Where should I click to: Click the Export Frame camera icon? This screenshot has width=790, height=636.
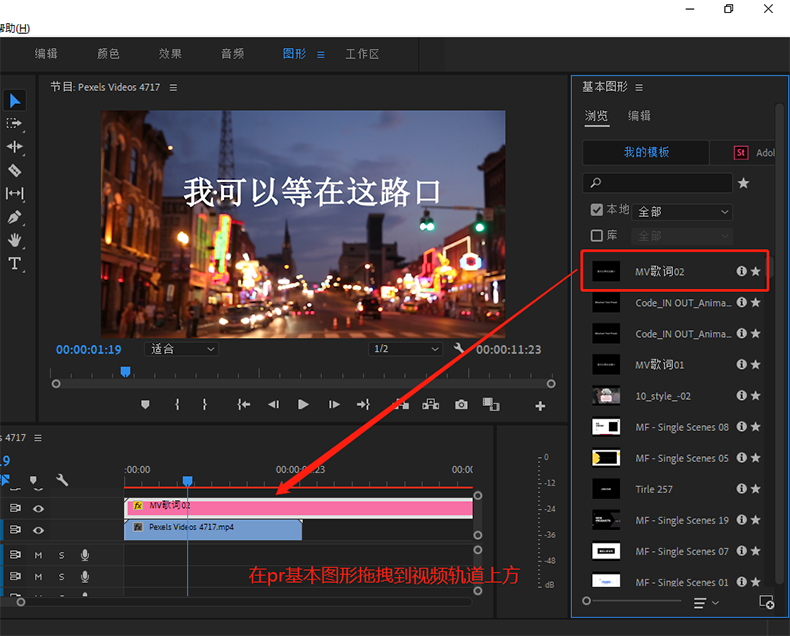[x=461, y=405]
